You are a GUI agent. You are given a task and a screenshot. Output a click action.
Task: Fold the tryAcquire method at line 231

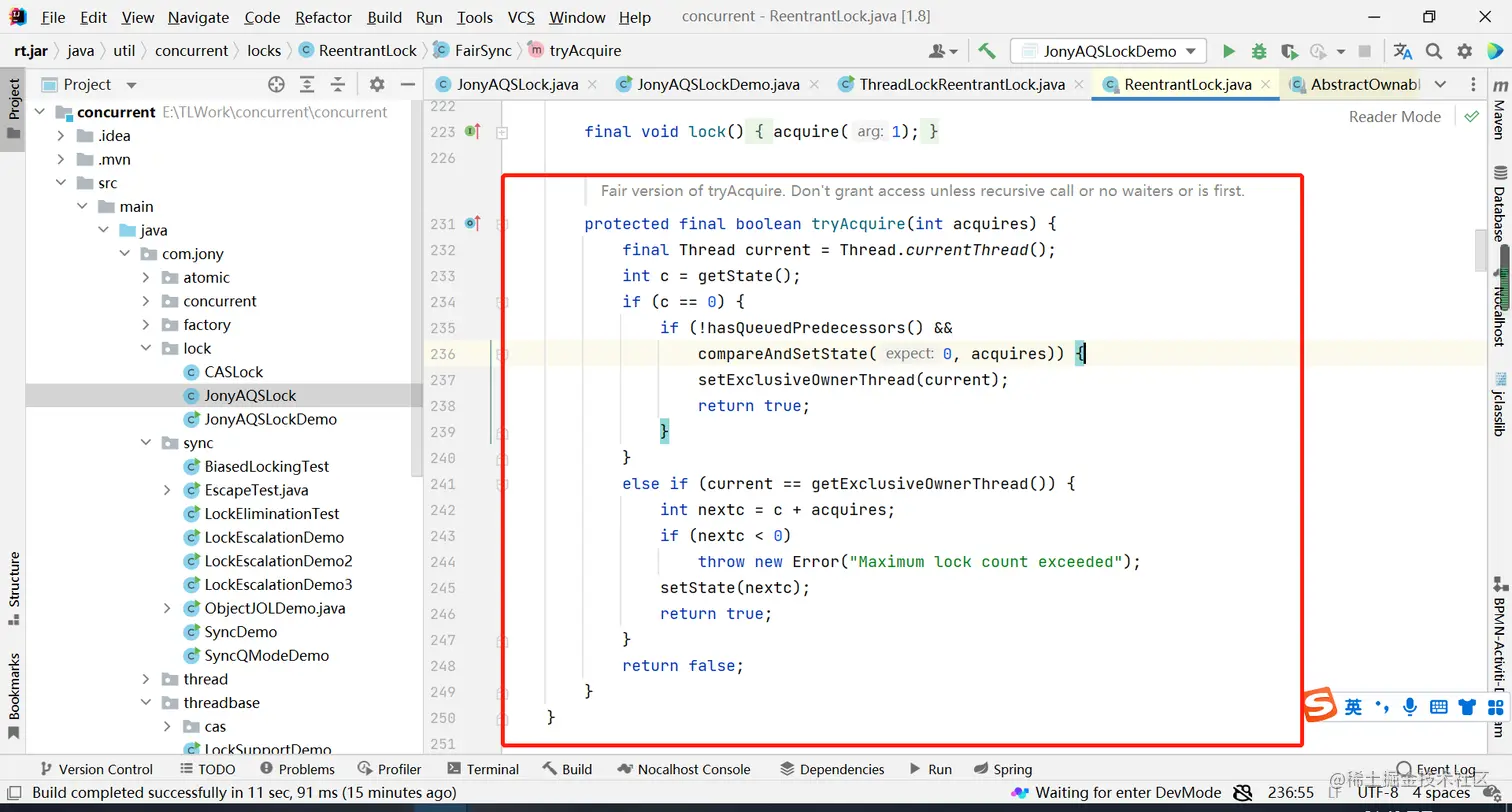(x=502, y=224)
